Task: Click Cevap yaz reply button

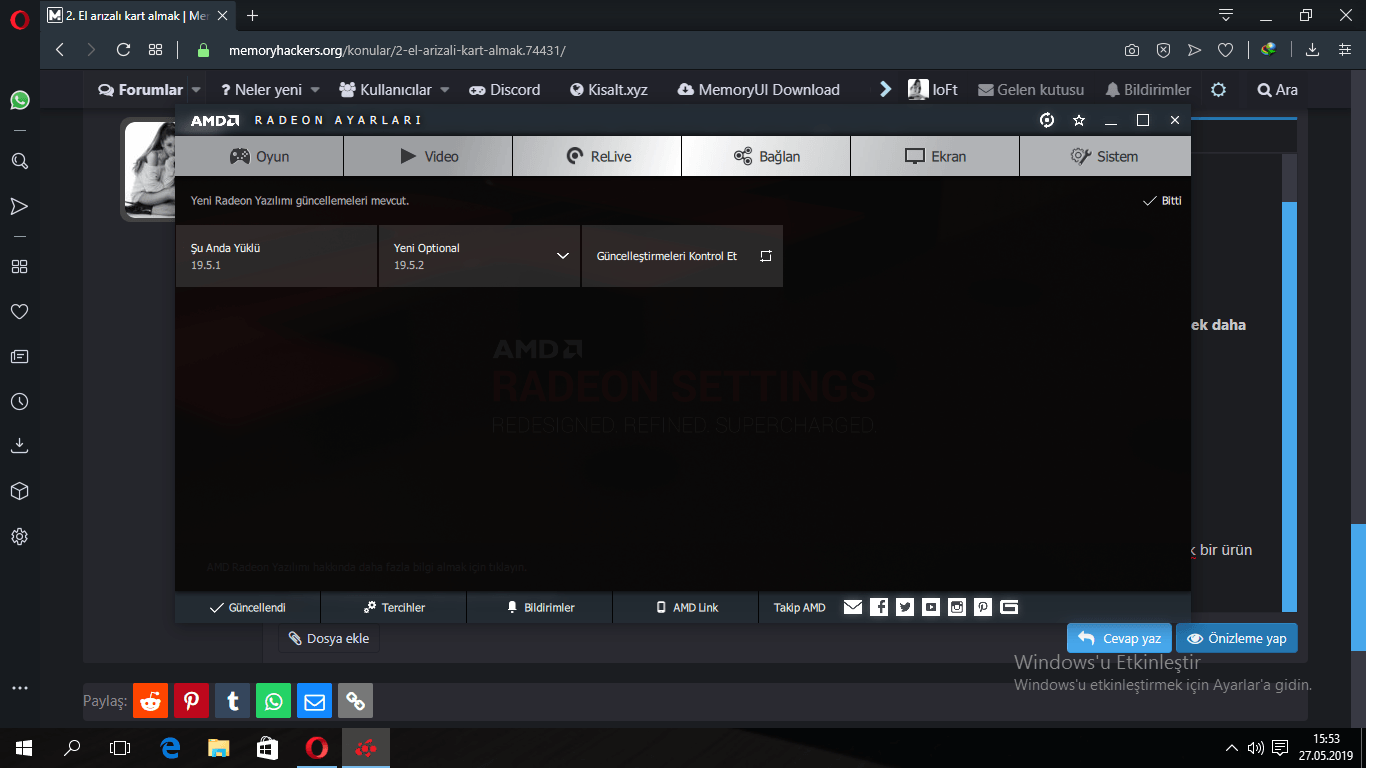Action: [x=1119, y=638]
